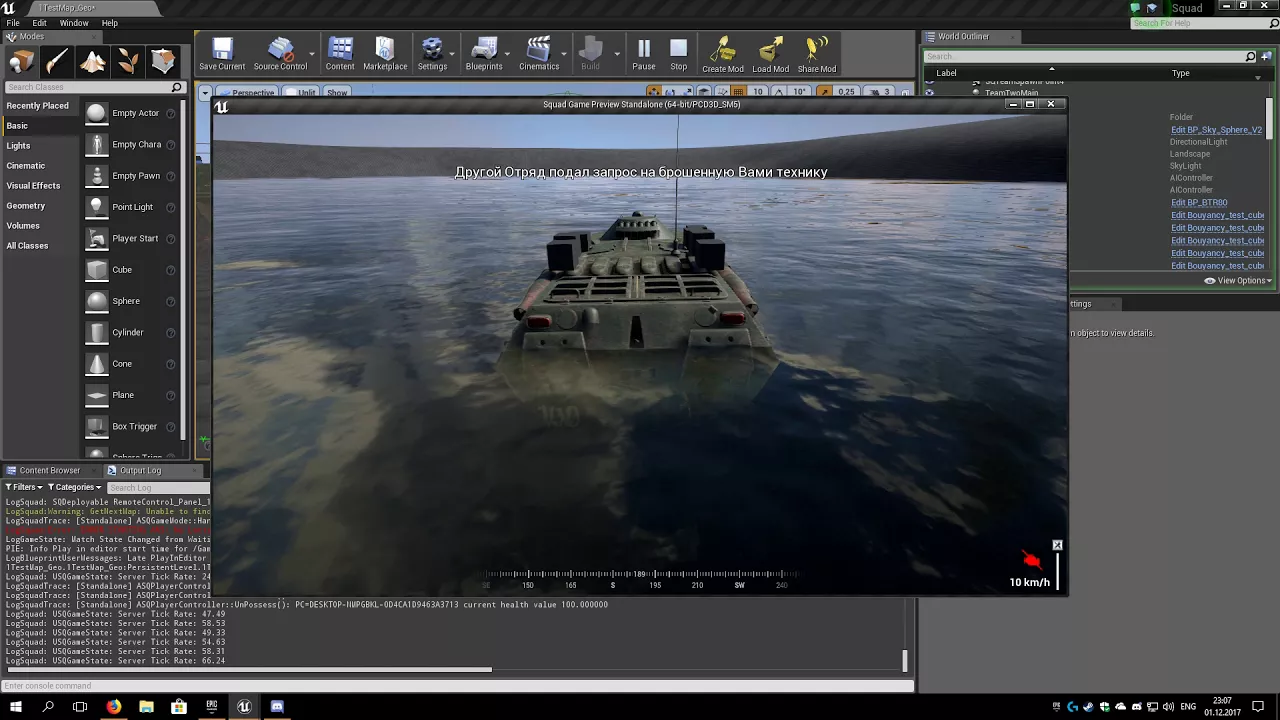Add Point Light from the placement list
This screenshot has height=720, width=1280.
[x=131, y=207]
